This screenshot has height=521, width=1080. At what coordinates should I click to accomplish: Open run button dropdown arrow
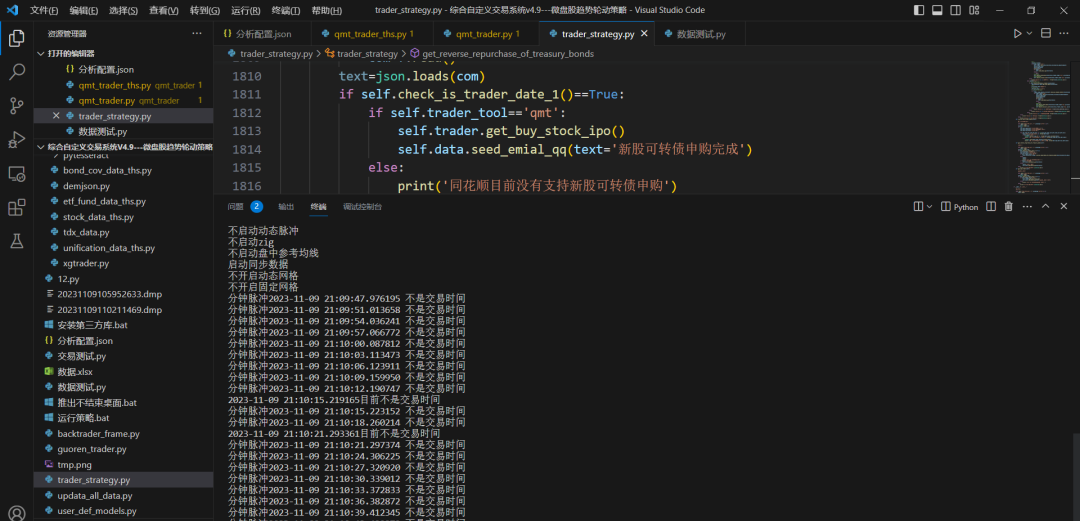(1030, 34)
